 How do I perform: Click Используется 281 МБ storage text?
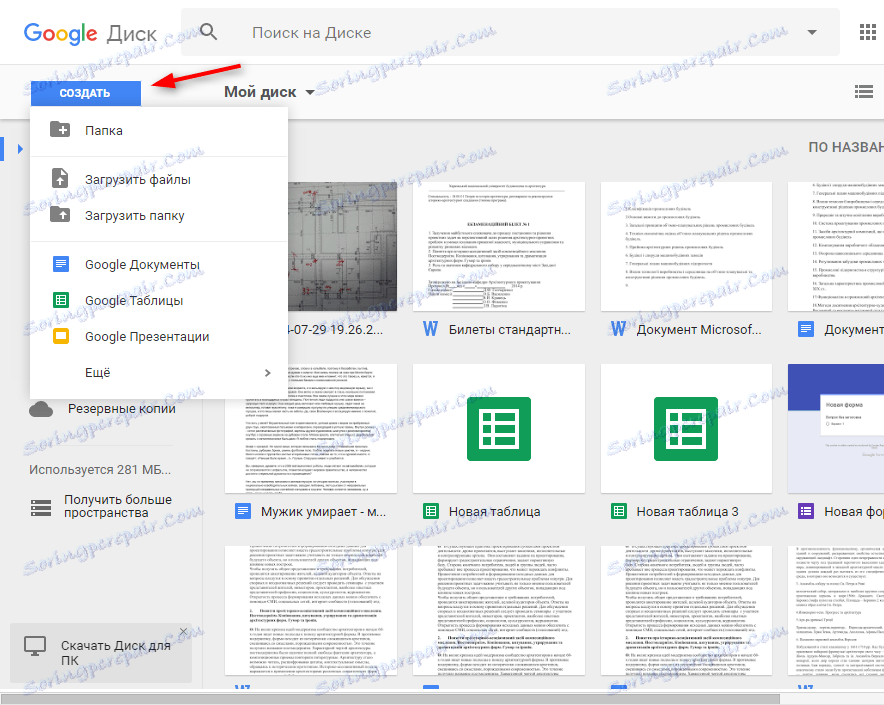coord(100,469)
